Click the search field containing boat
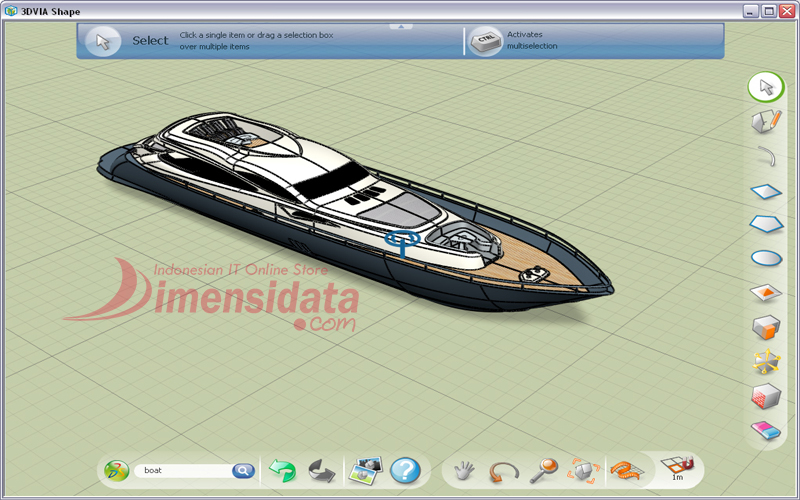This screenshot has height=500, width=800. click(183, 470)
